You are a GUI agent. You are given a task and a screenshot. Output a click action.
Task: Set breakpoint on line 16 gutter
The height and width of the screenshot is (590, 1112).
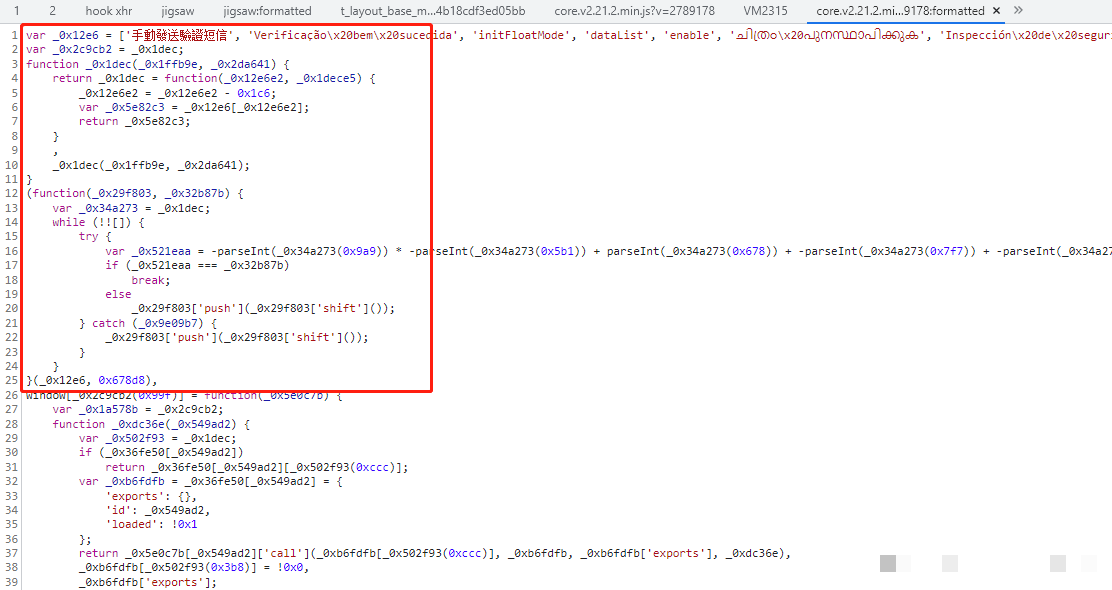(11, 251)
